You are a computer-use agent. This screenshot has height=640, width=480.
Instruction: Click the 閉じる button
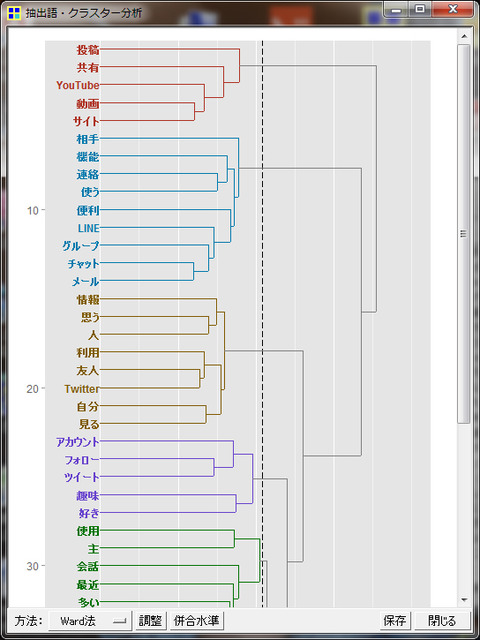(x=442, y=621)
